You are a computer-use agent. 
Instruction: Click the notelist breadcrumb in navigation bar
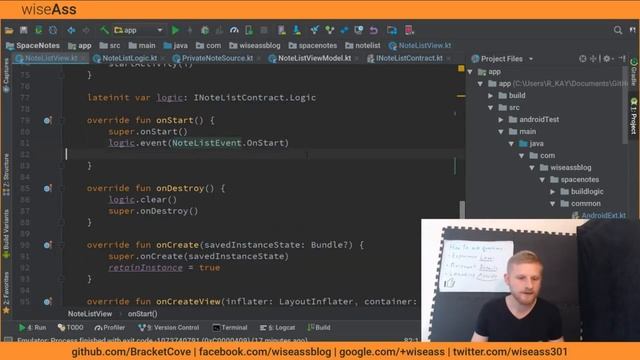pyautogui.click(x=363, y=46)
